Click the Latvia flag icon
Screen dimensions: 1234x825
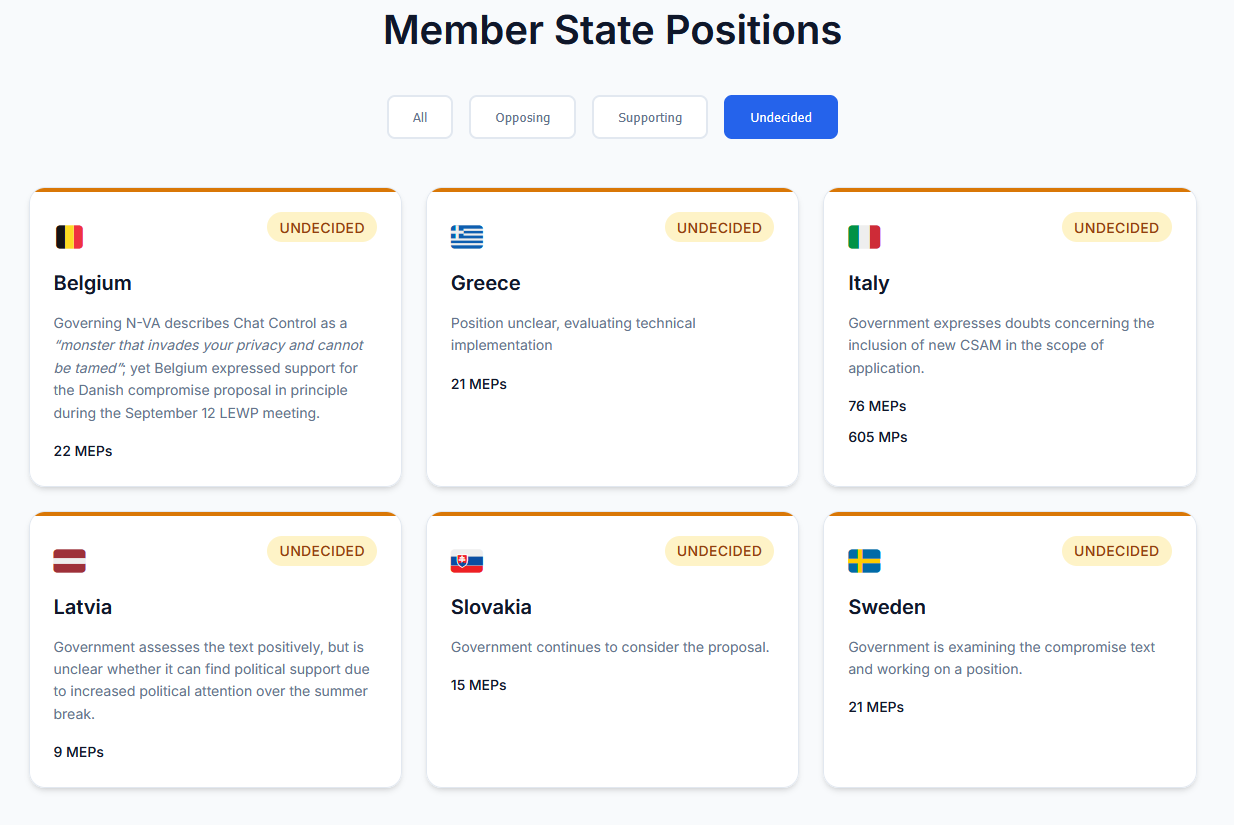pos(69,561)
